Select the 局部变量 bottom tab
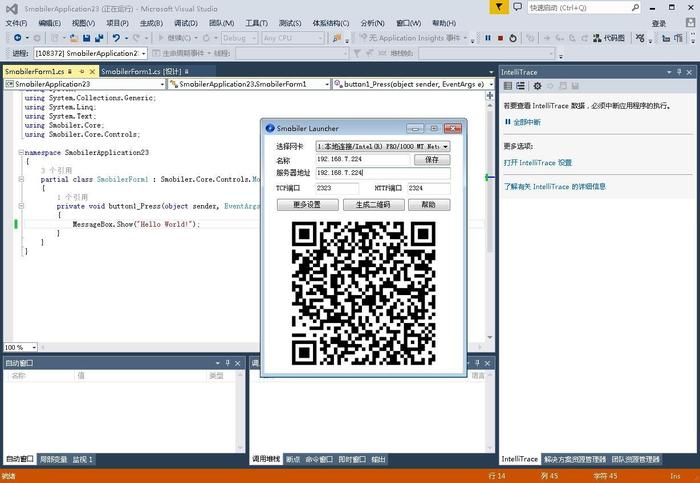 (x=54, y=459)
